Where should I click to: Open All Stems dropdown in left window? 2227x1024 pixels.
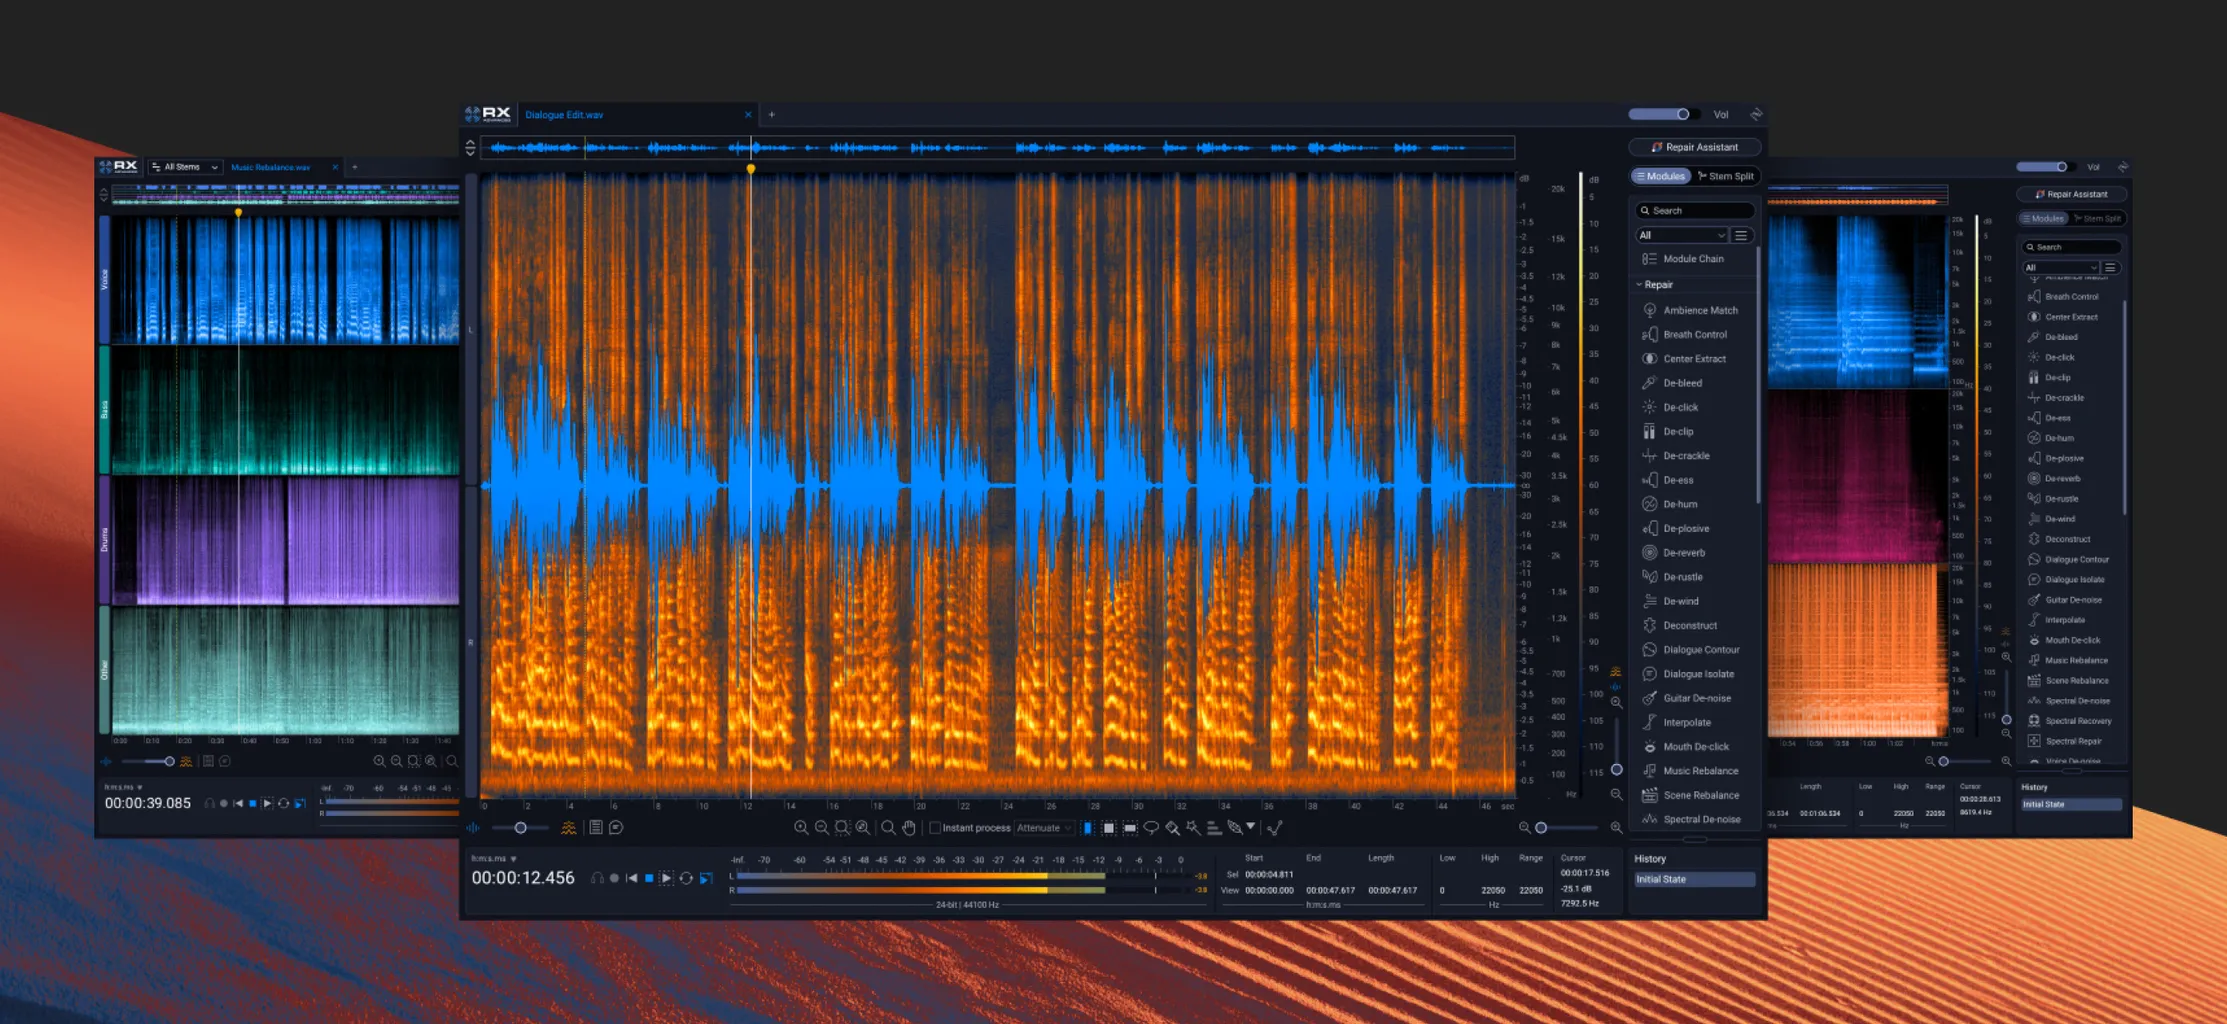pyautogui.click(x=185, y=167)
